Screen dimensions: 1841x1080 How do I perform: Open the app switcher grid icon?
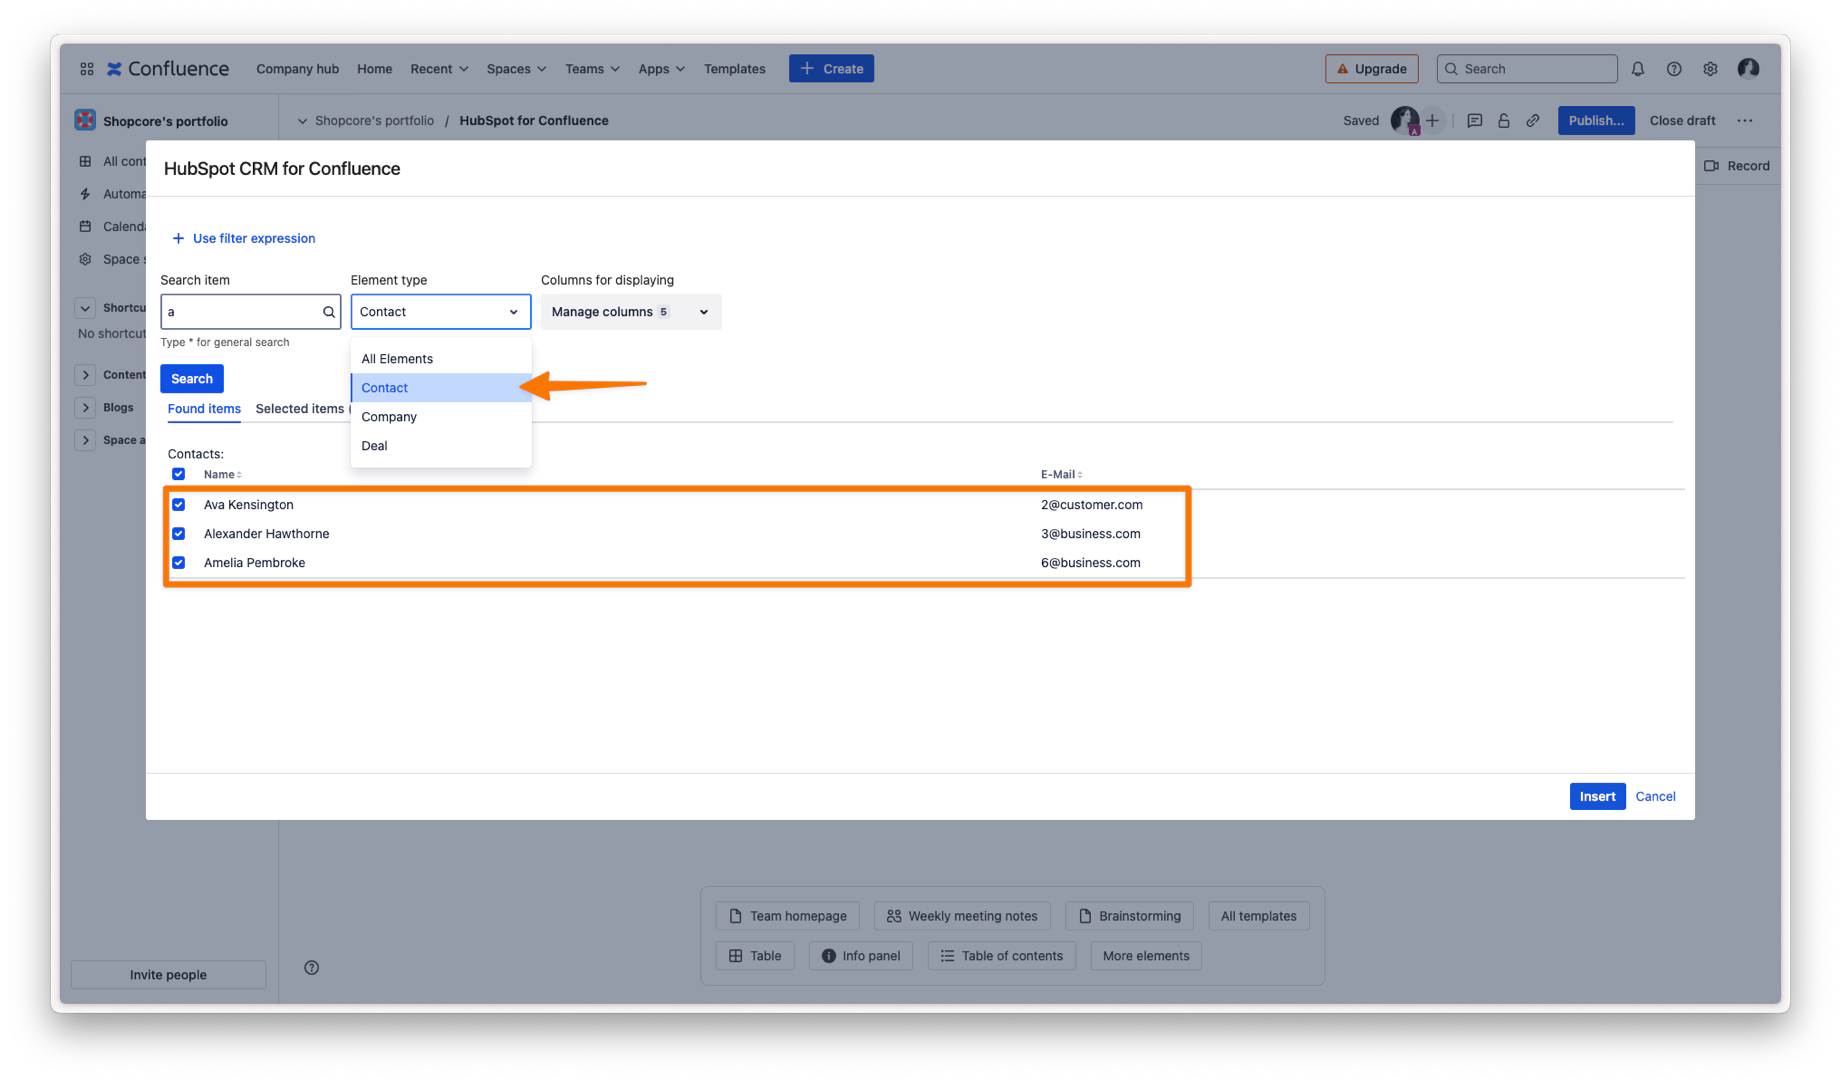87,69
